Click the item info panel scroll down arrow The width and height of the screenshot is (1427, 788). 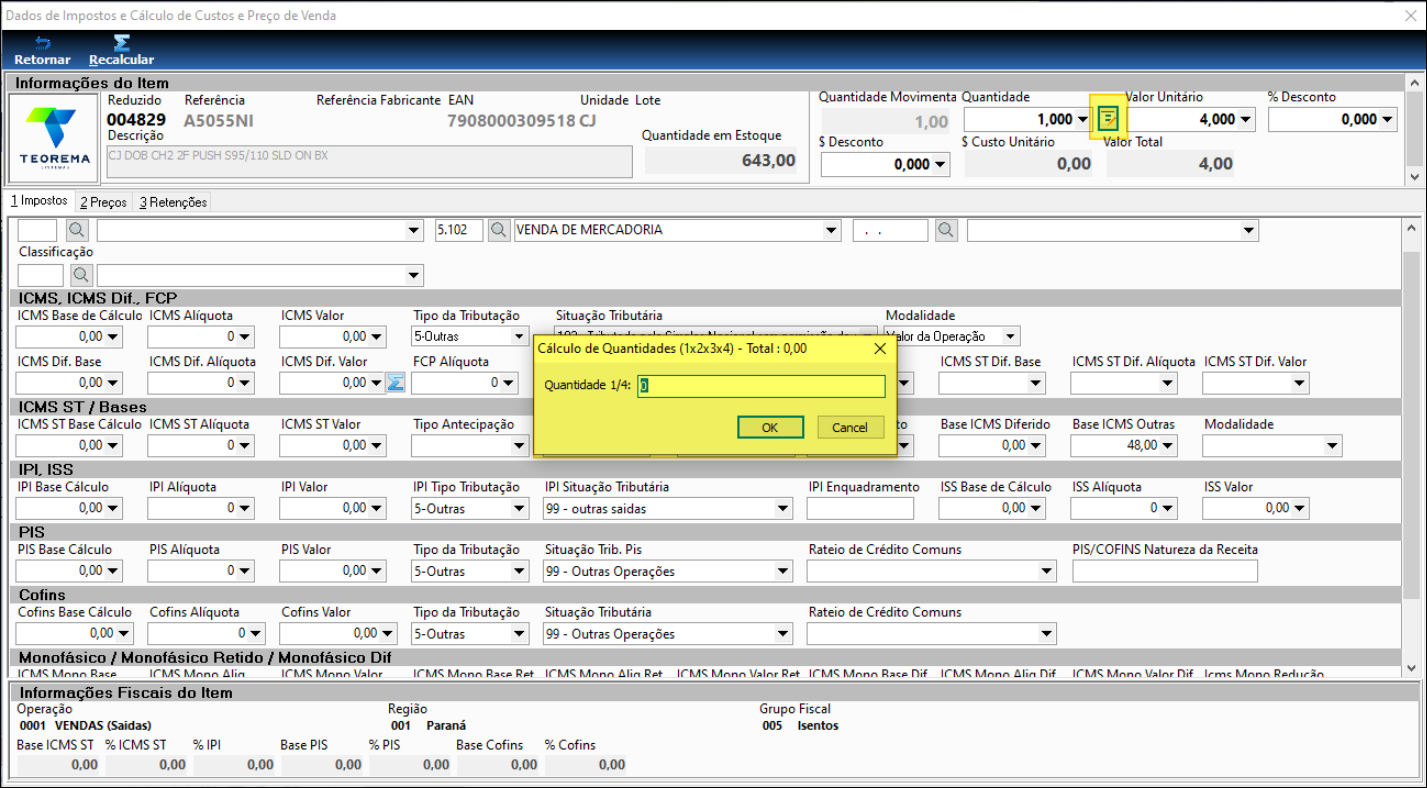point(1413,177)
